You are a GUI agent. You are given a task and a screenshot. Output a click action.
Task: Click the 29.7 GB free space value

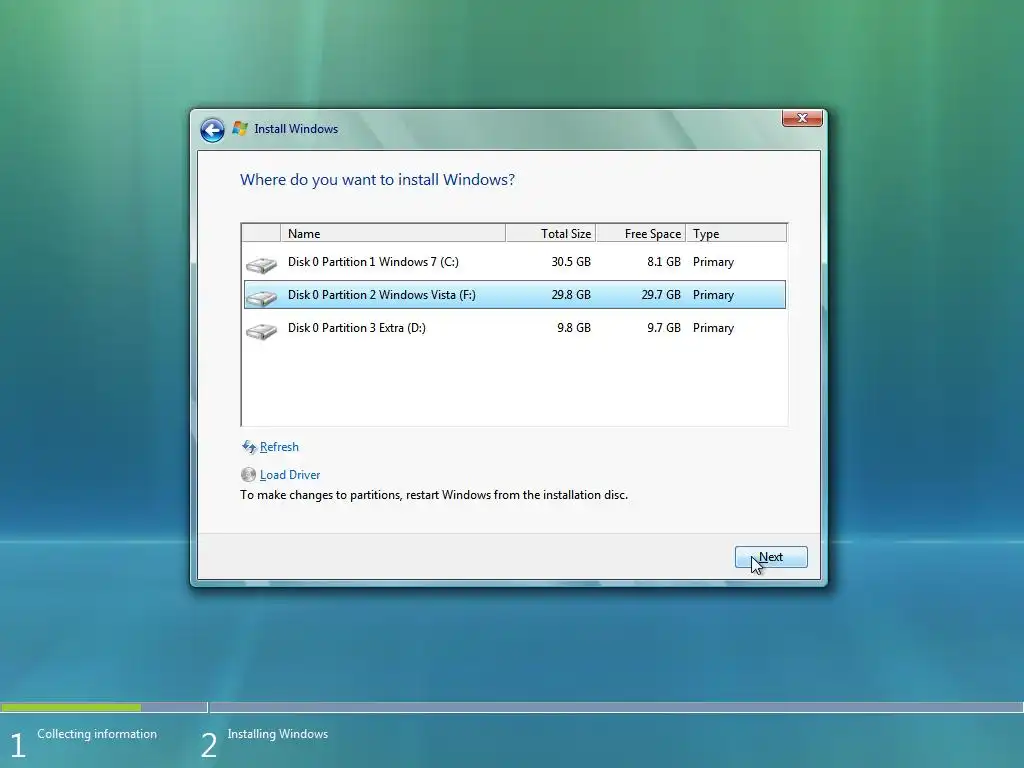point(661,295)
